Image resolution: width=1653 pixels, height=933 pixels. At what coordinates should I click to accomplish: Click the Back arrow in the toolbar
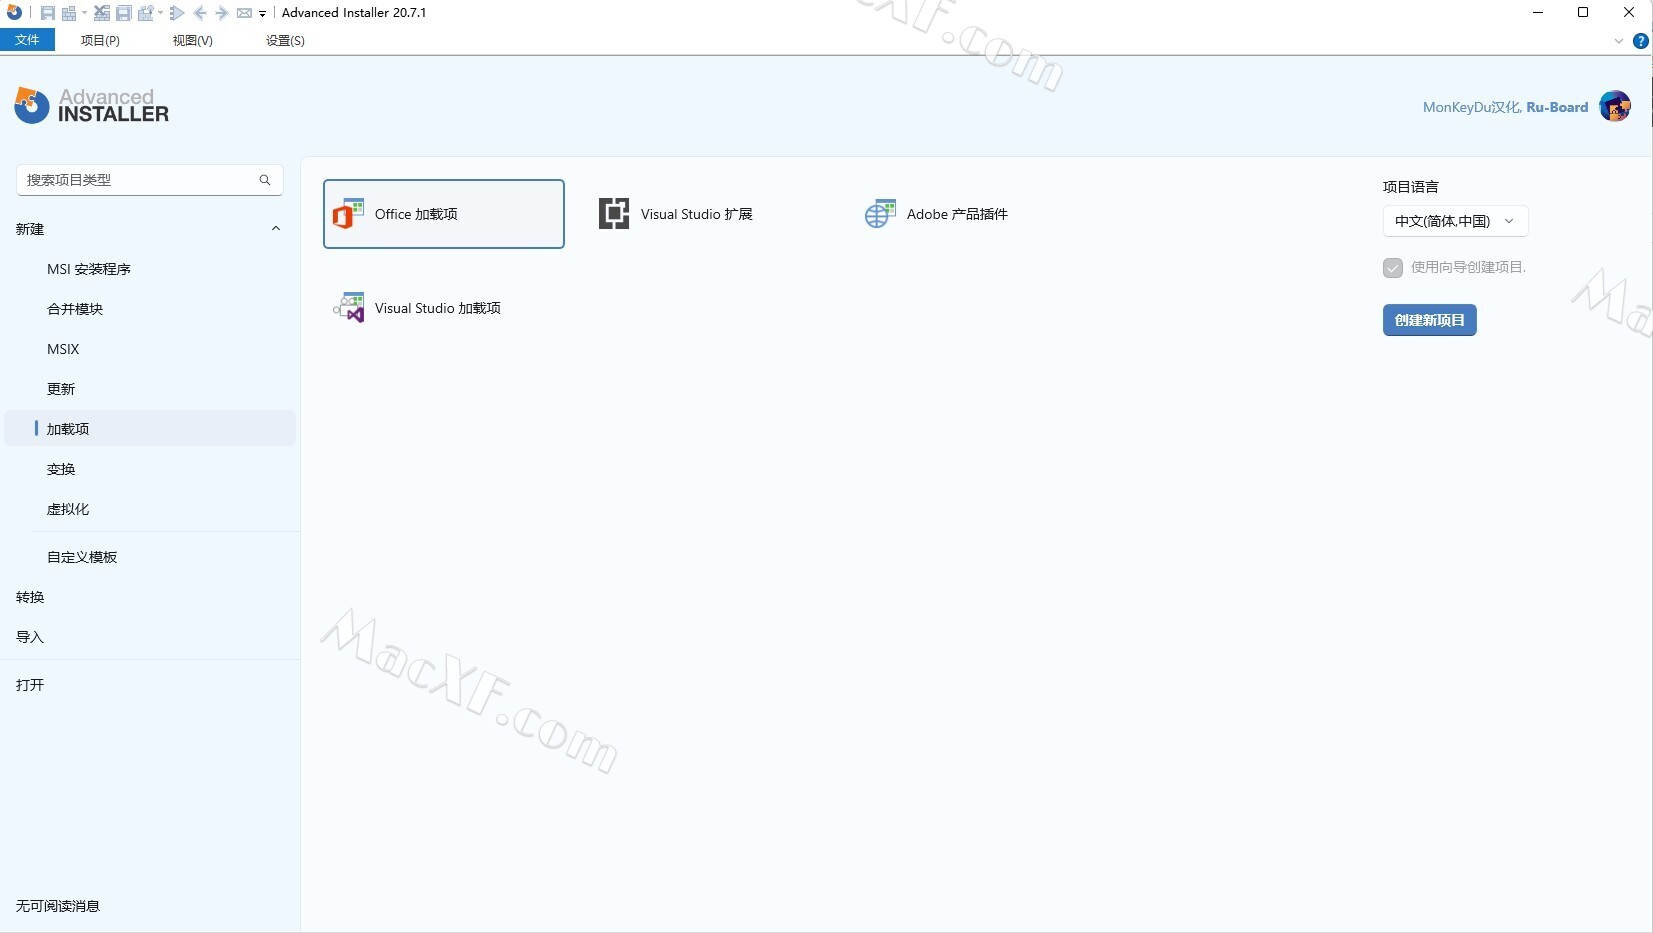(x=200, y=13)
